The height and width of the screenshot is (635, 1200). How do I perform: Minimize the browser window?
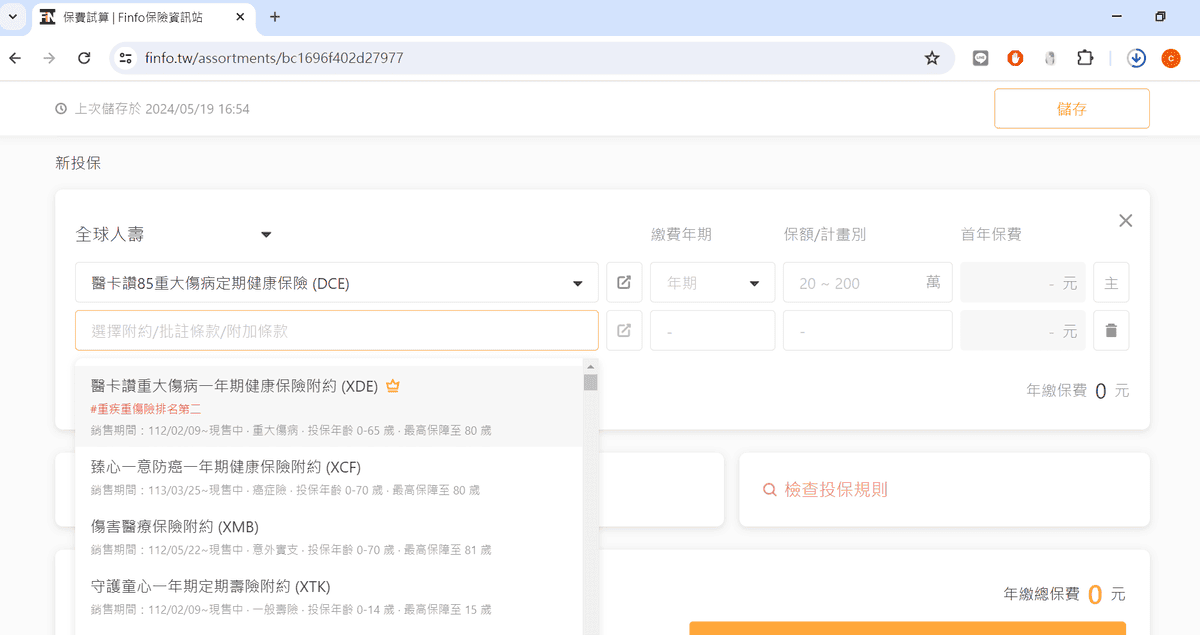(x=1115, y=17)
